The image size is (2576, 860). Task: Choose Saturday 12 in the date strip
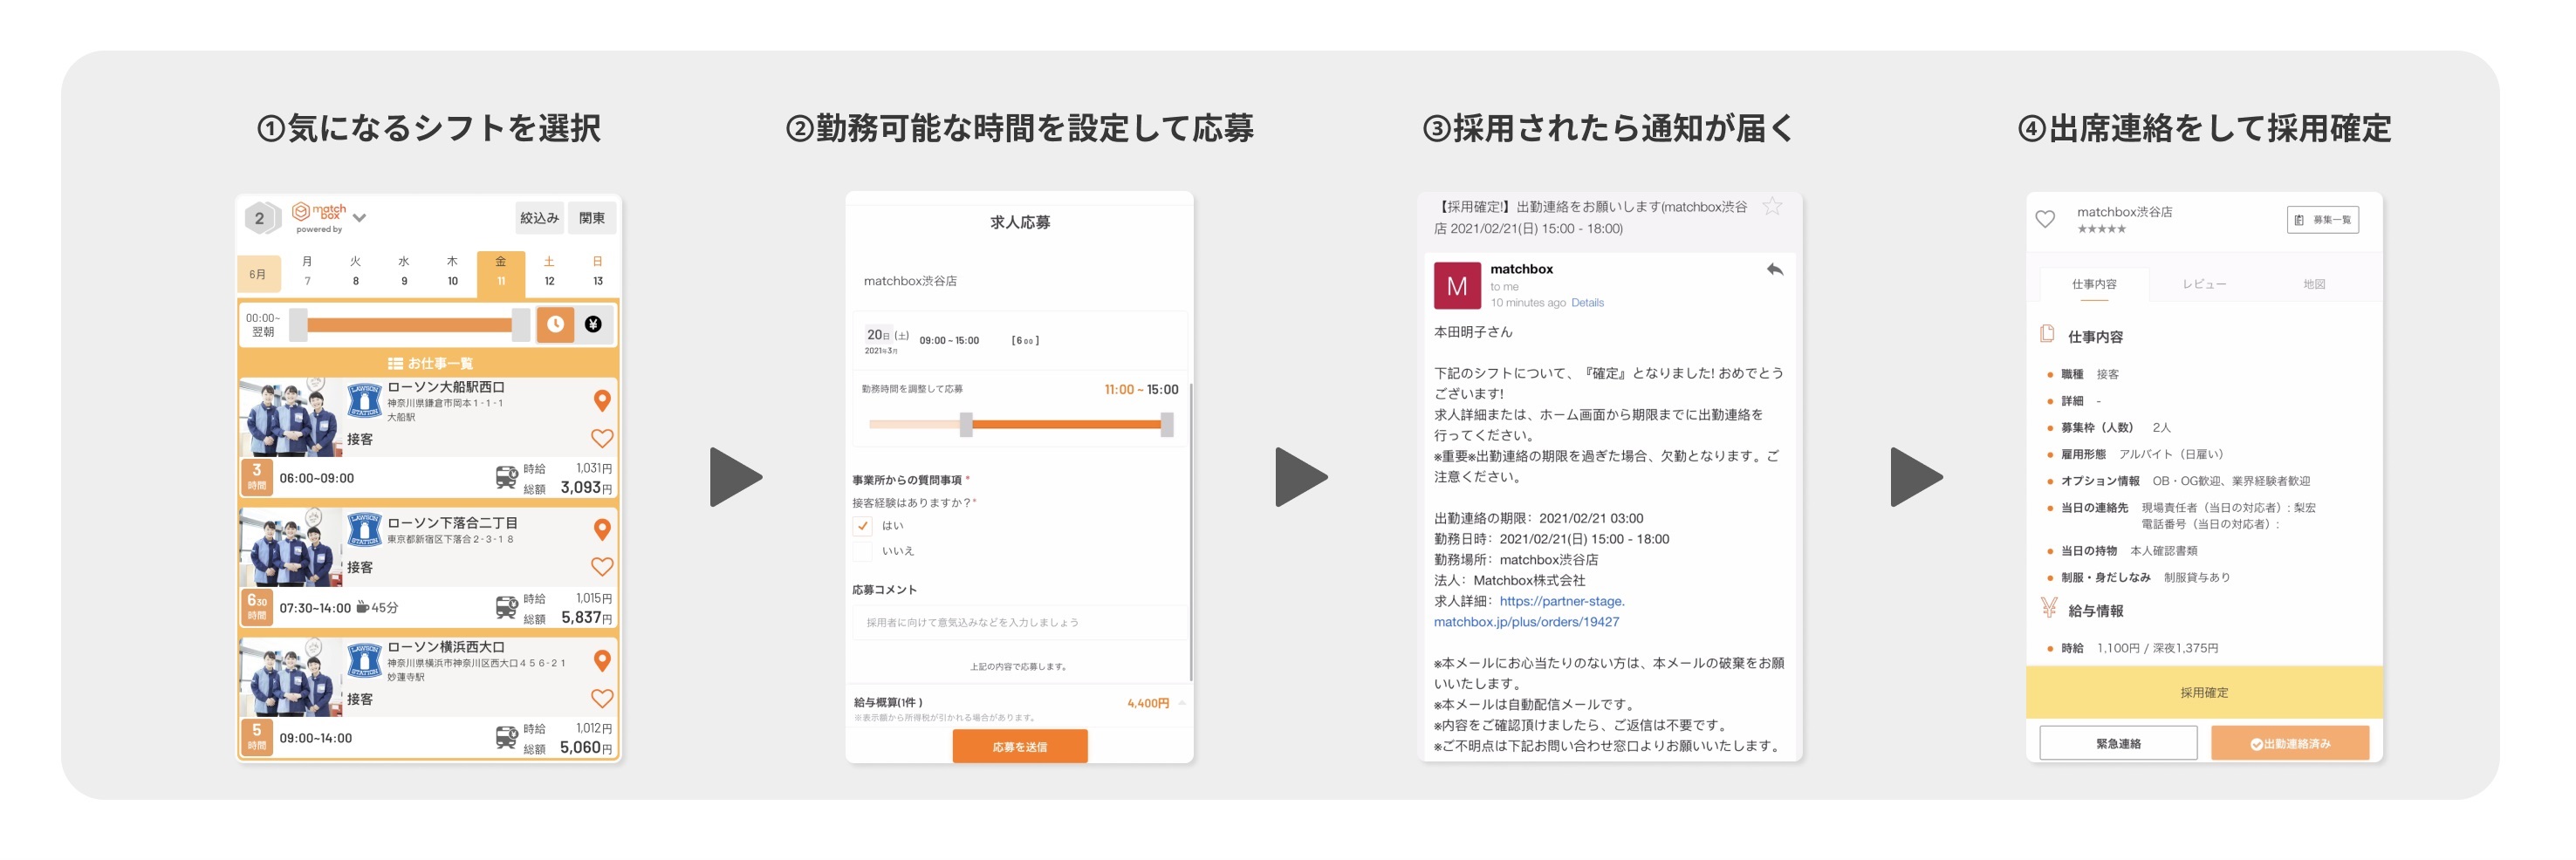tap(549, 271)
